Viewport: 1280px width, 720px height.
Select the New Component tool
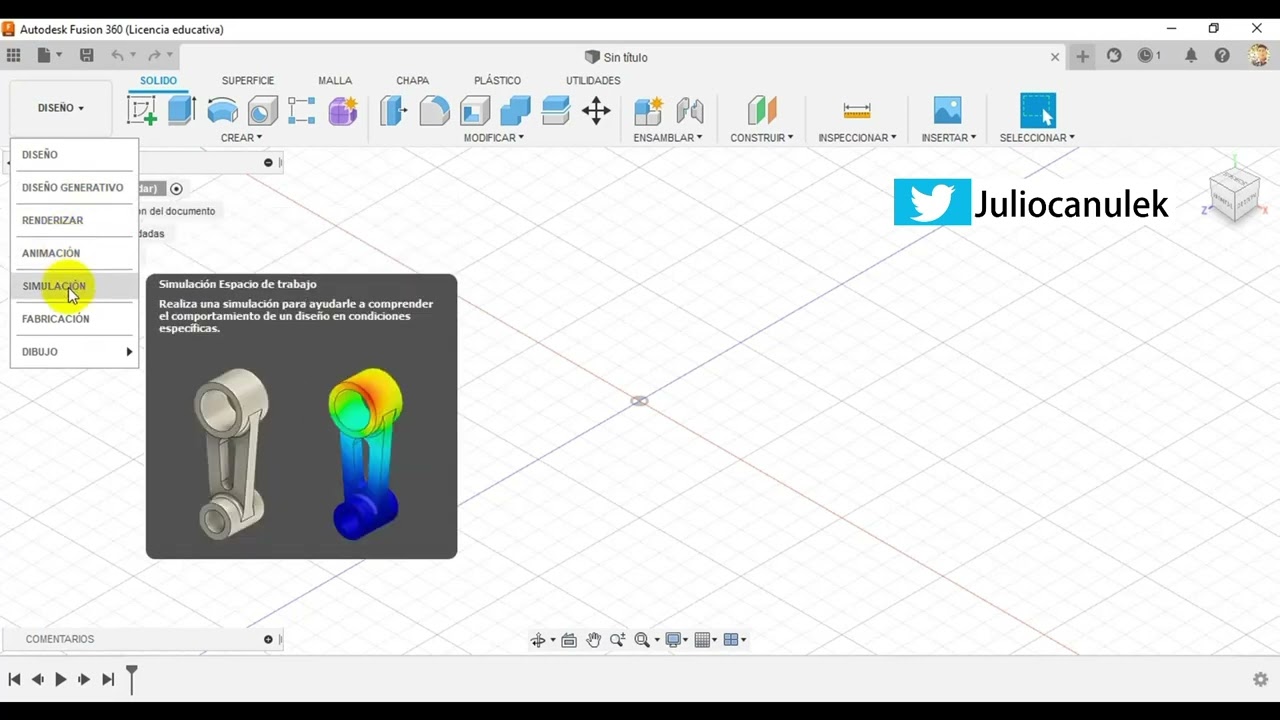(648, 110)
